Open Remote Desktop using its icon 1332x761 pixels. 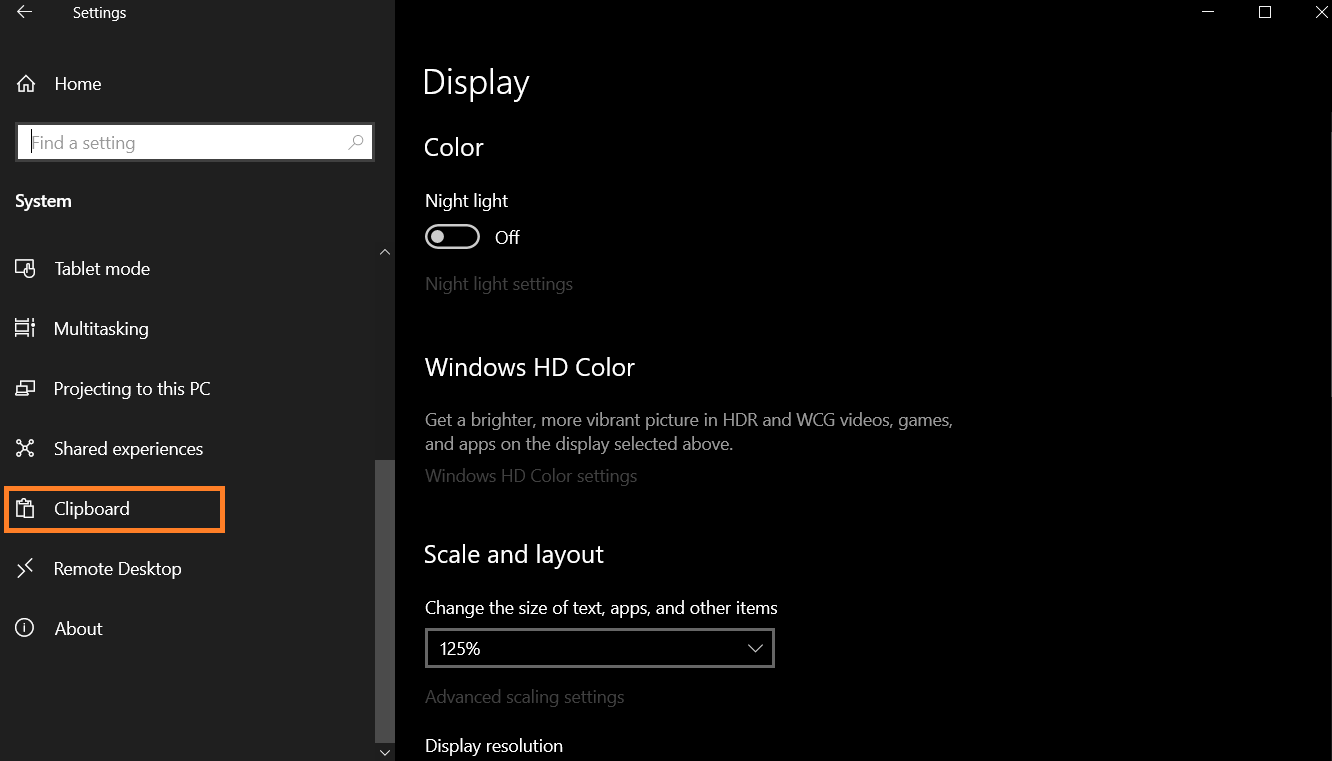(25, 568)
